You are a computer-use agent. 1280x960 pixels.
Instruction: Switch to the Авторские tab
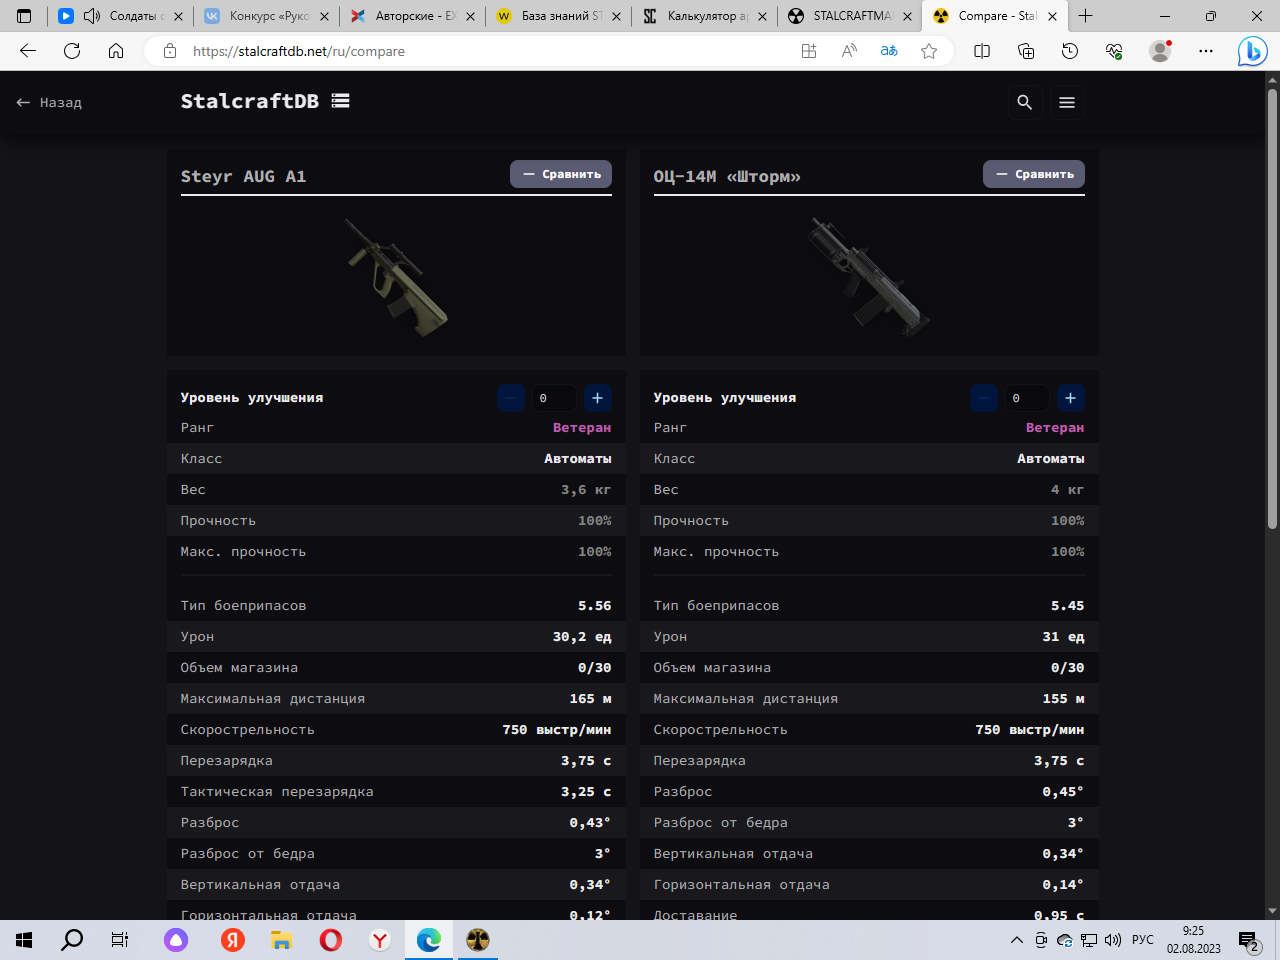pos(412,16)
